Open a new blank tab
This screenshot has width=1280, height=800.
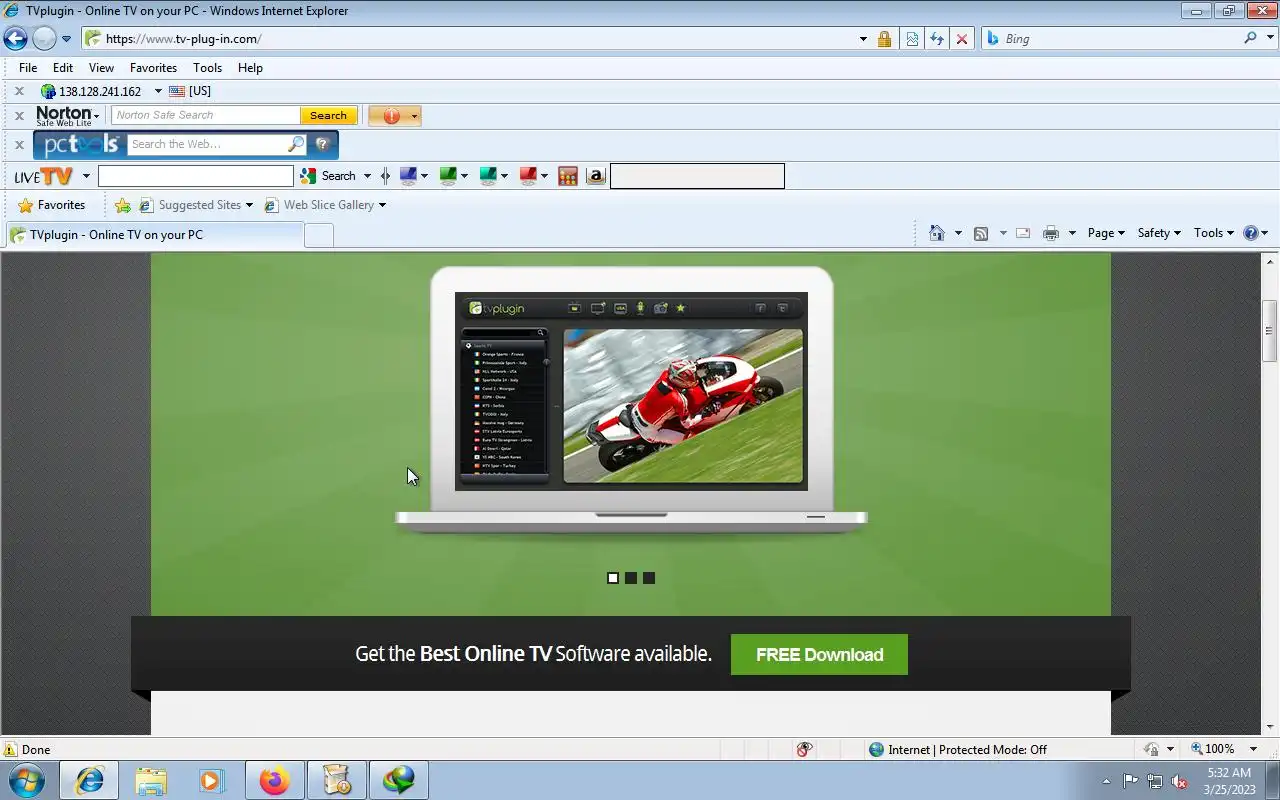tap(319, 236)
